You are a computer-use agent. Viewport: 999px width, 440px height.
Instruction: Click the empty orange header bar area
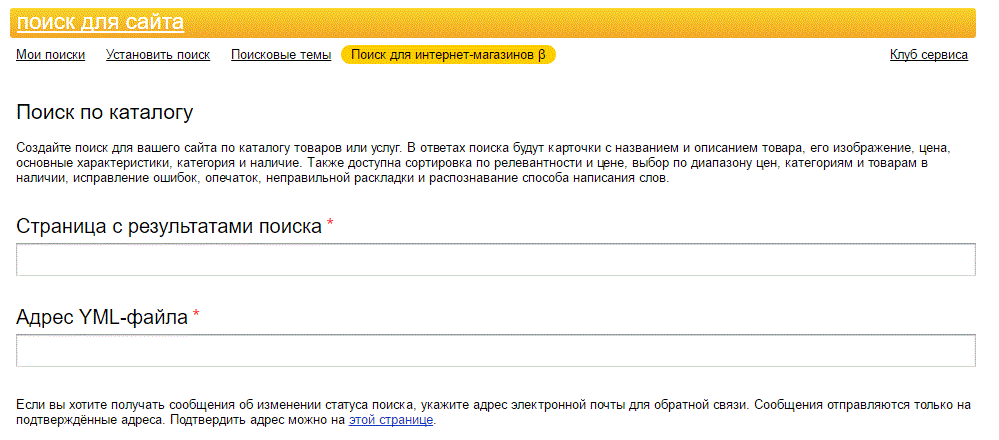(x=580, y=23)
